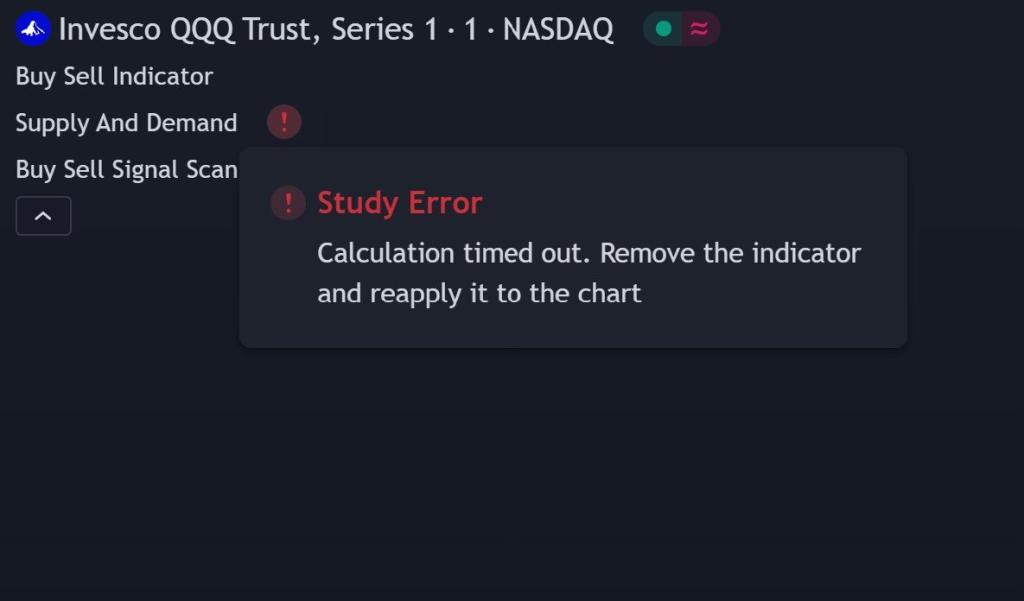The height and width of the screenshot is (601, 1024).
Task: Collapse the indicator legend with the chevron
Action: (x=43, y=215)
